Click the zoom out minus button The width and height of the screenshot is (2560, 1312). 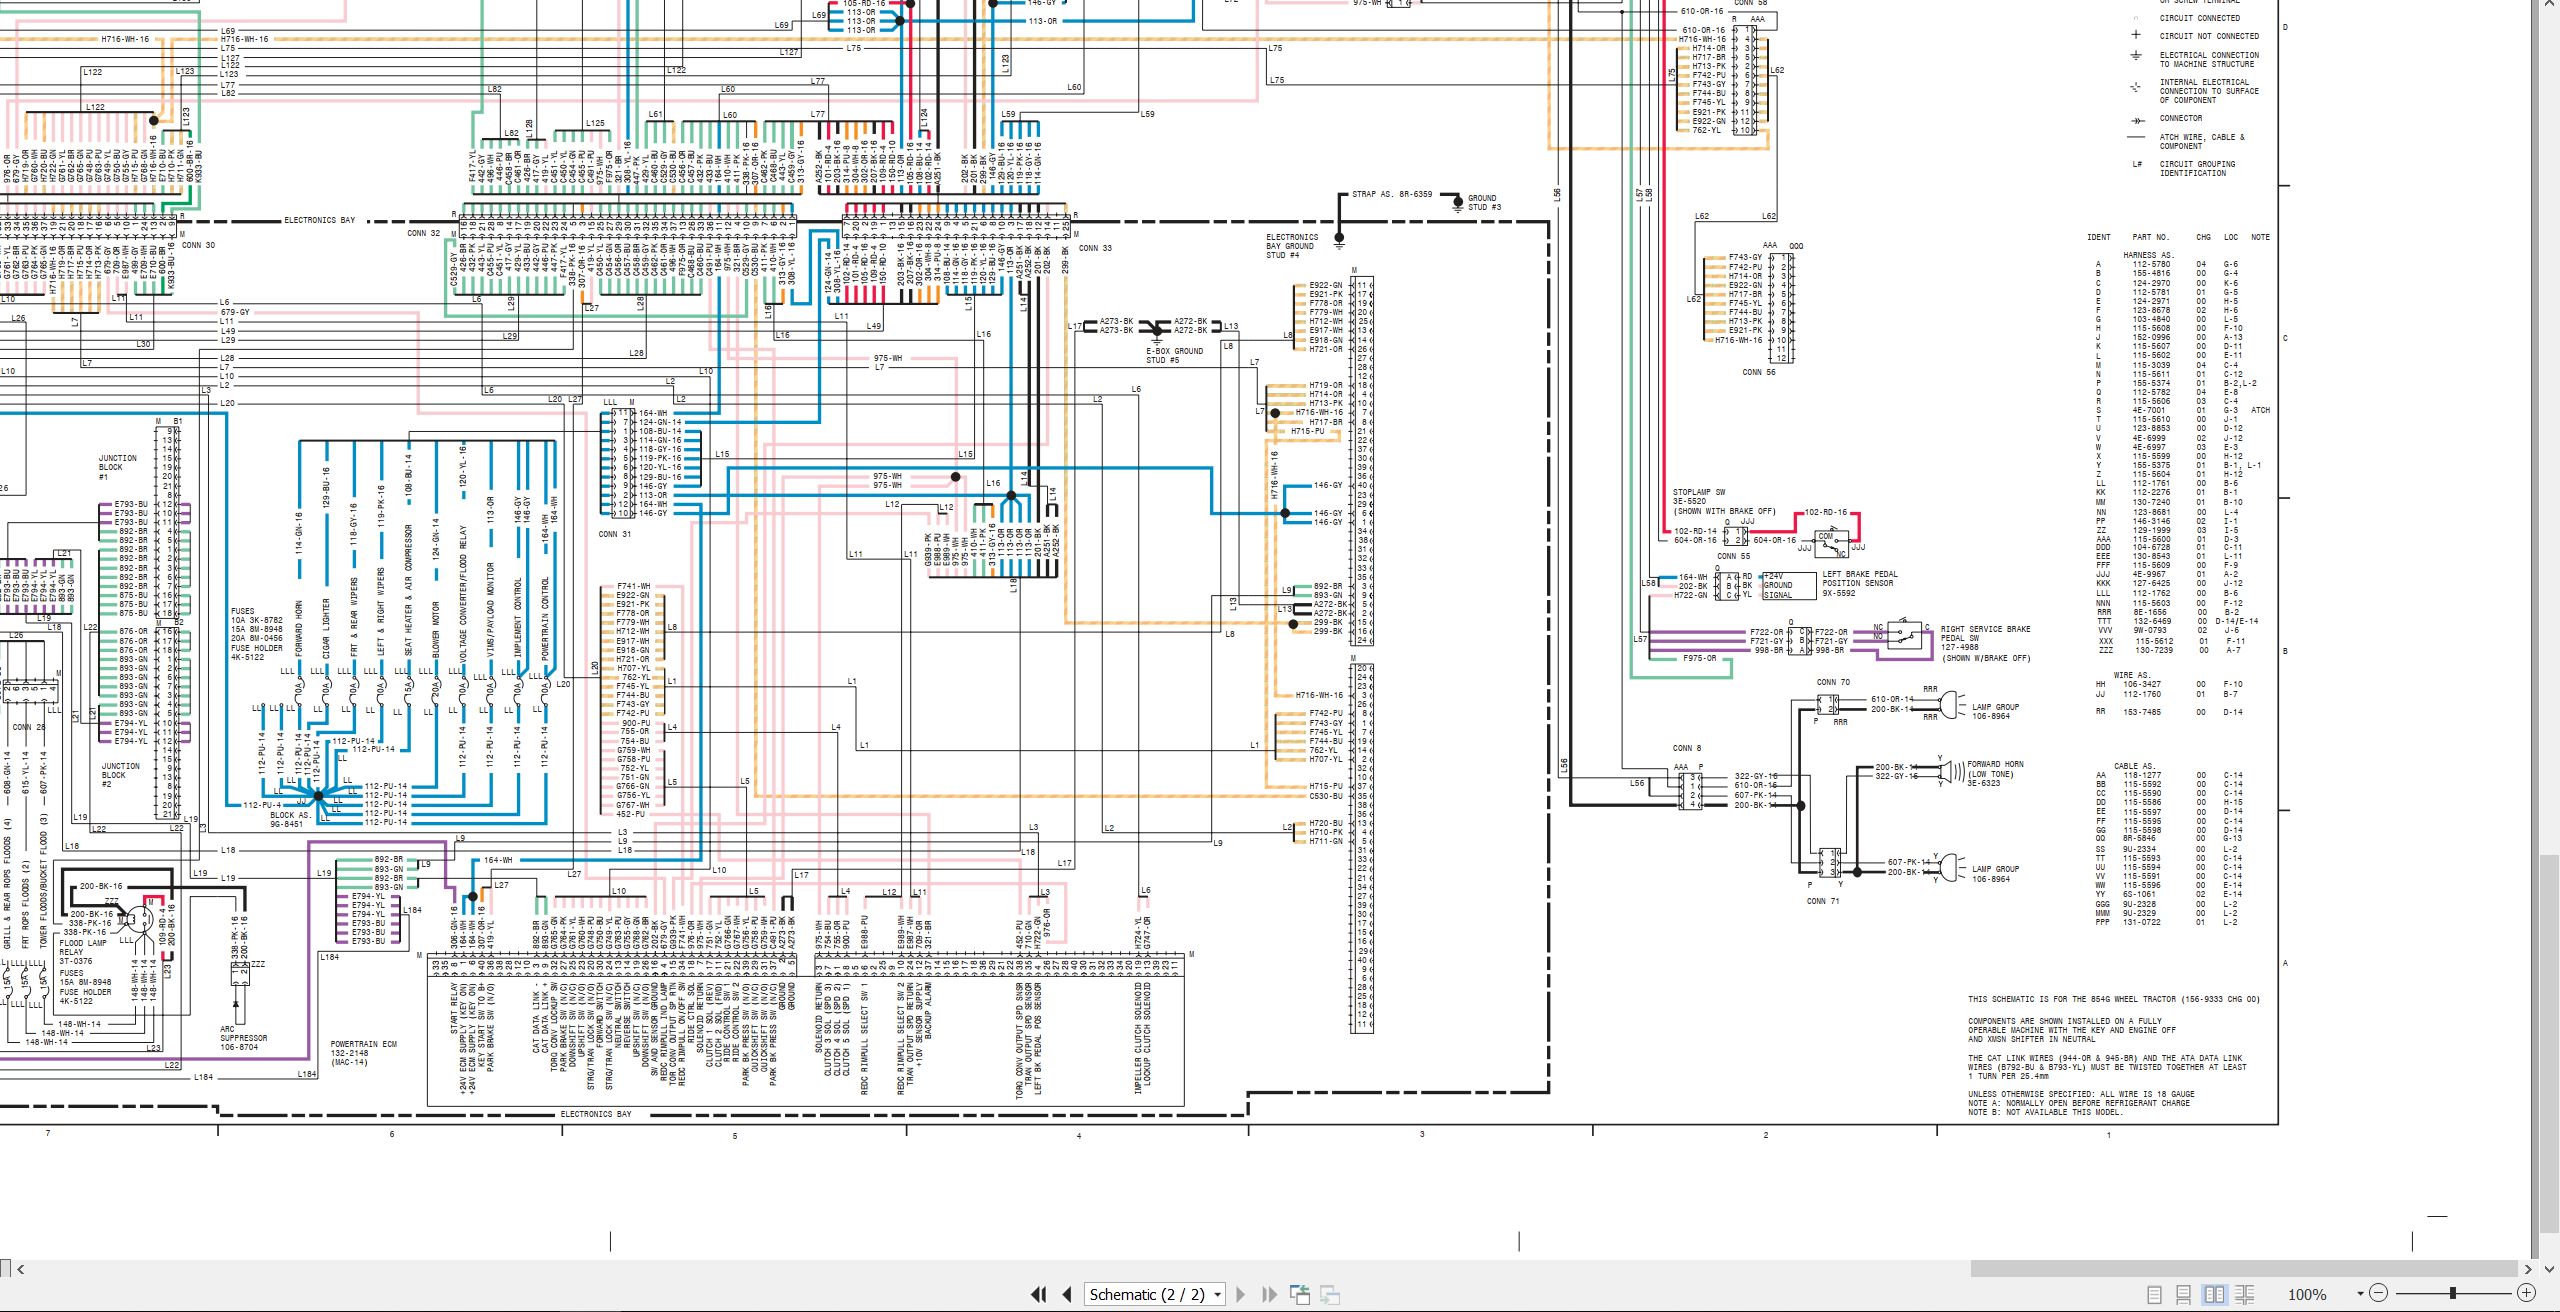click(x=2379, y=1293)
